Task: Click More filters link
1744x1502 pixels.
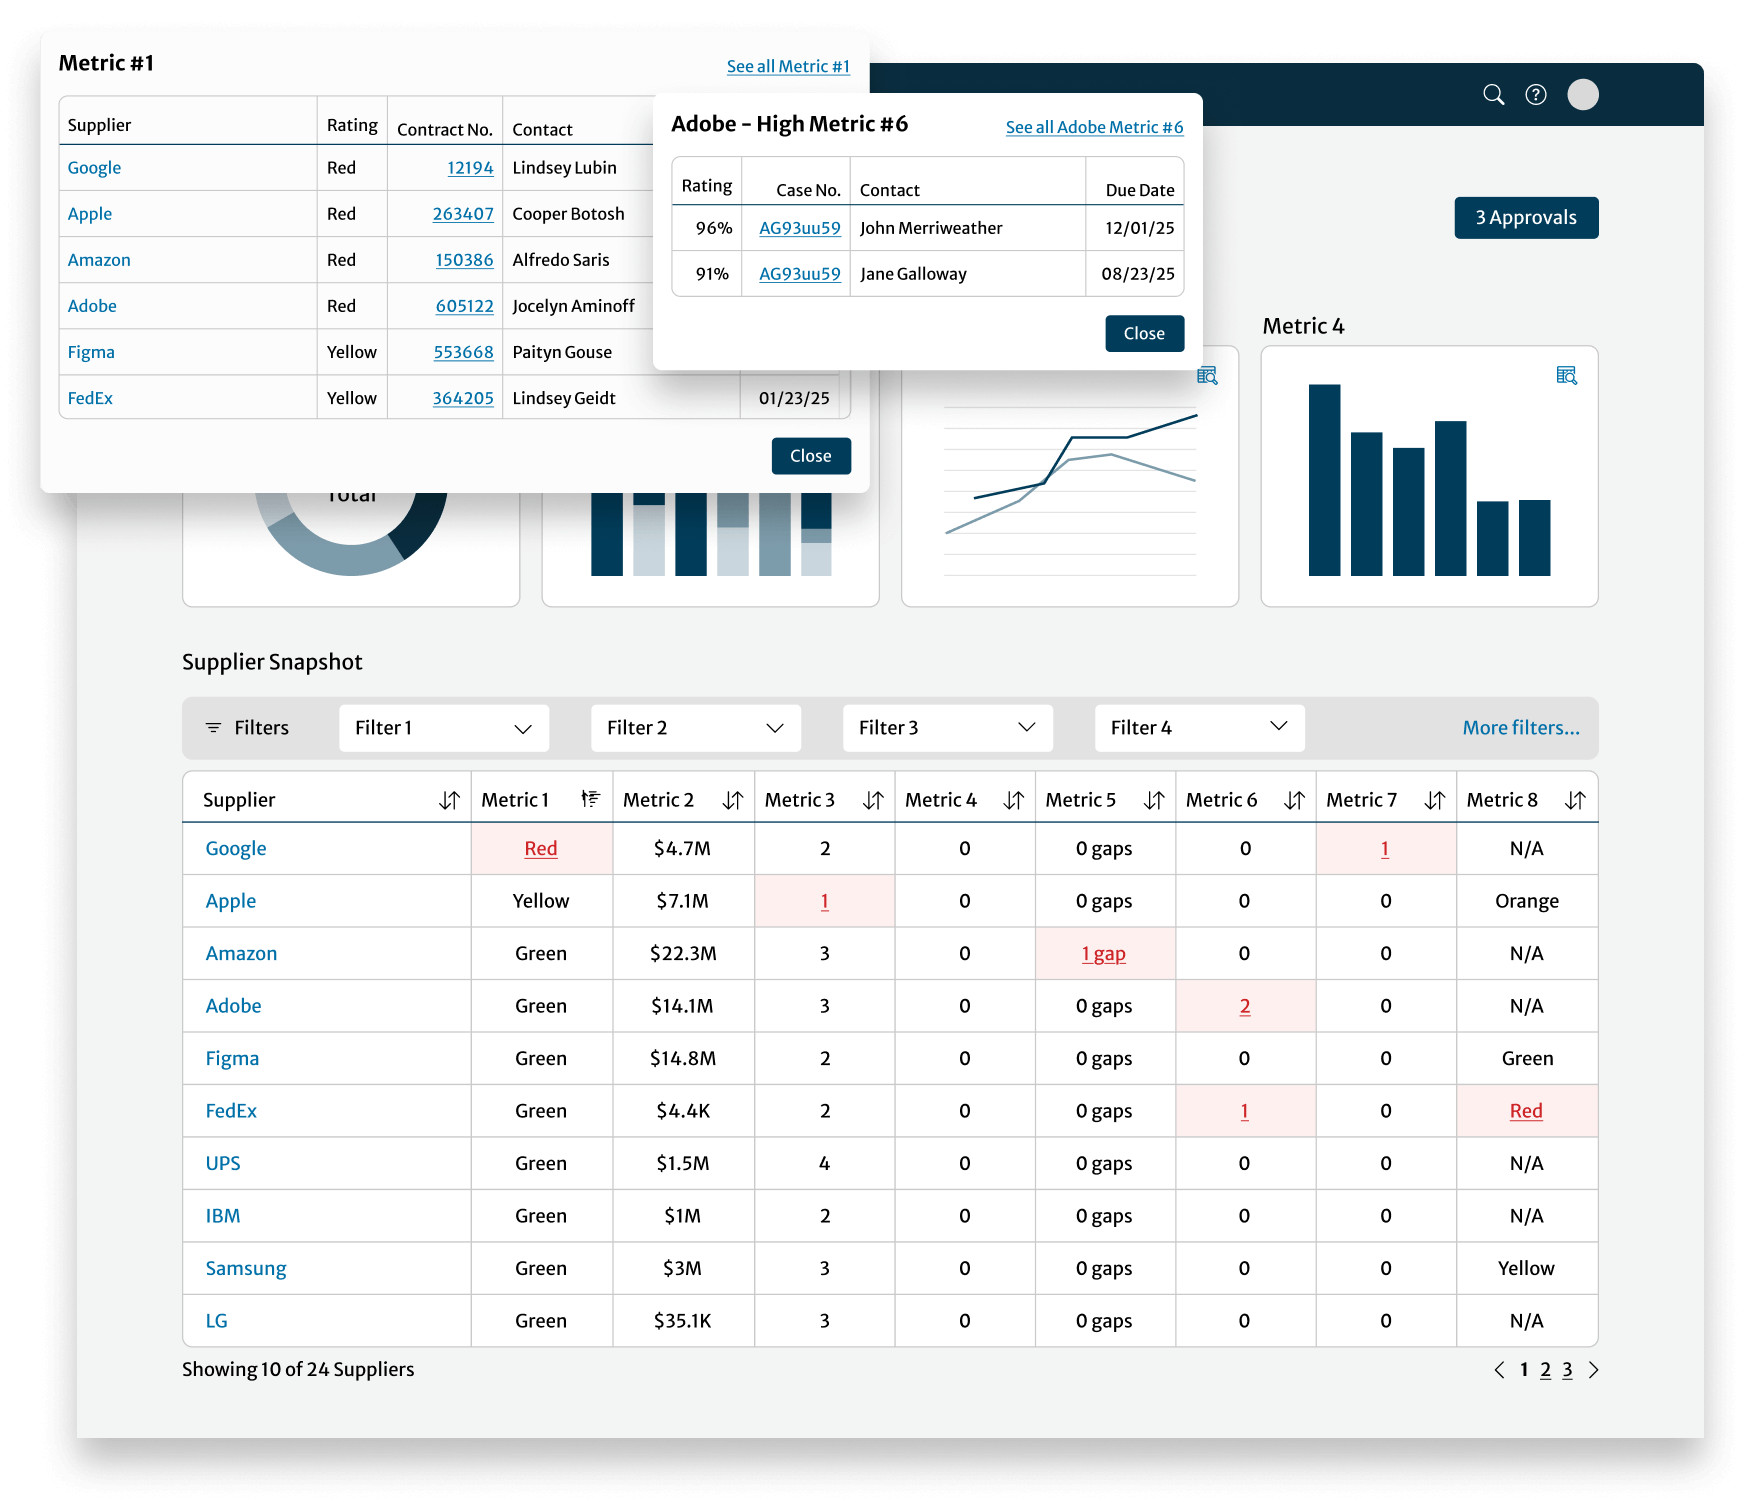Action: [1521, 728]
